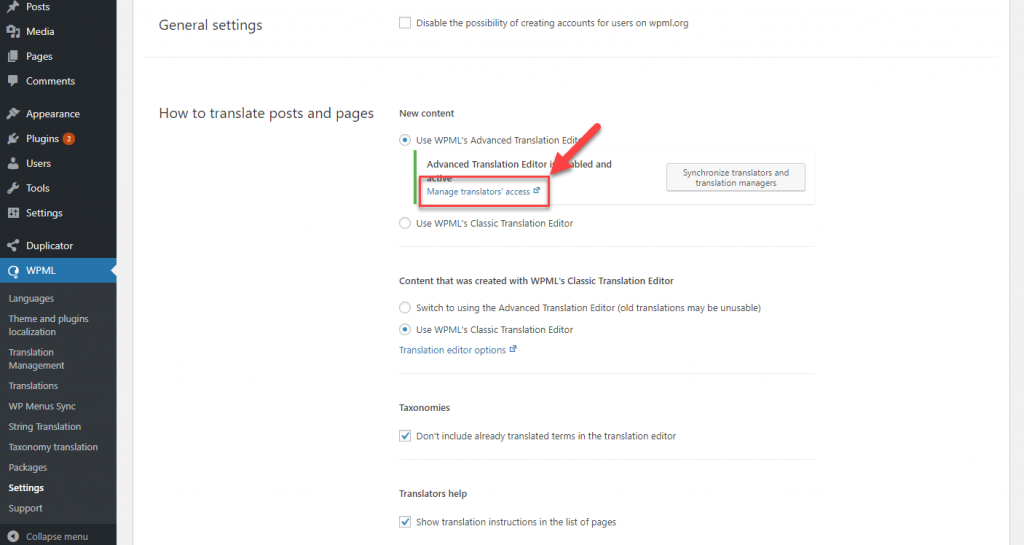Screen dimensions: 1024x545
Task: Open Taxonomy translation submenu
Action: (53, 447)
